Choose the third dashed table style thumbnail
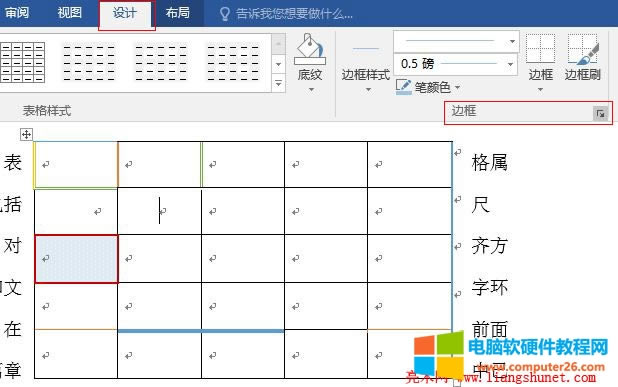Viewport: 618px width, 387px height. 161,63
